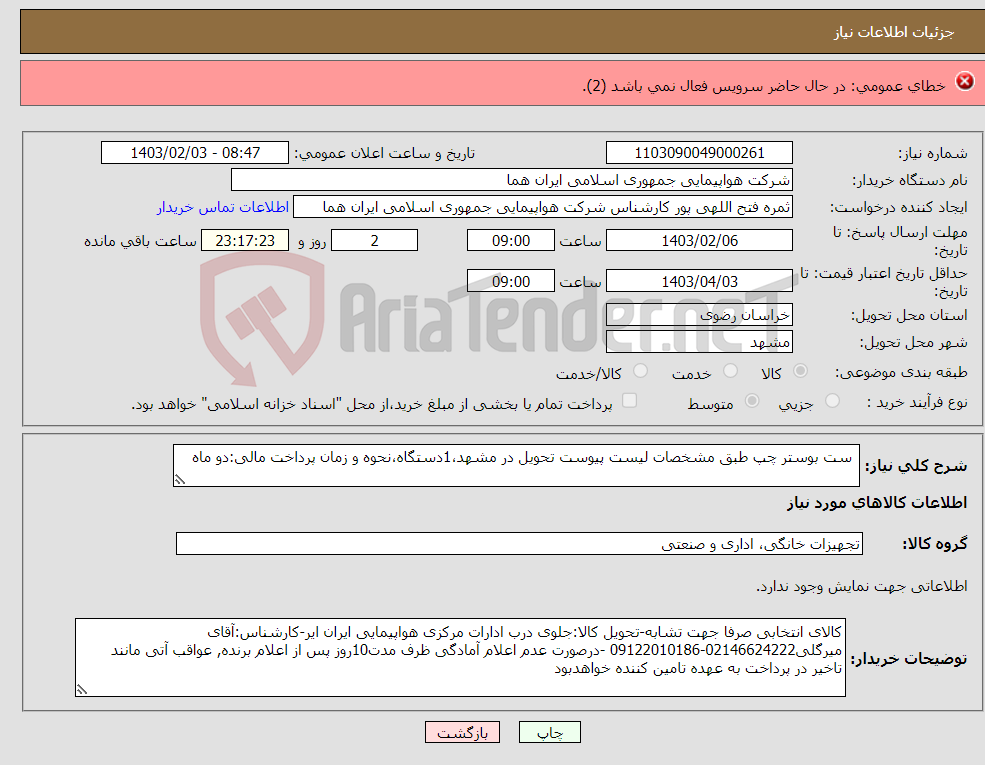Tick the اسناد خزانه اسلامی payment checkbox

[x=629, y=401]
